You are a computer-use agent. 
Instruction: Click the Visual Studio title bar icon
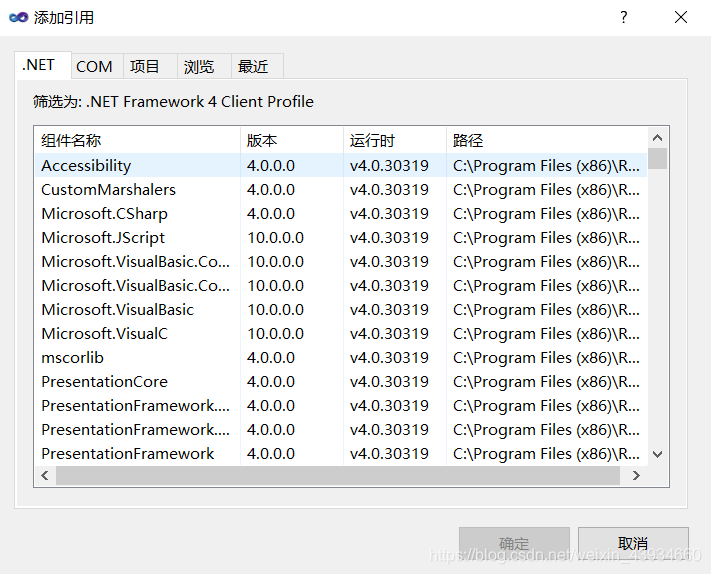[x=19, y=18]
